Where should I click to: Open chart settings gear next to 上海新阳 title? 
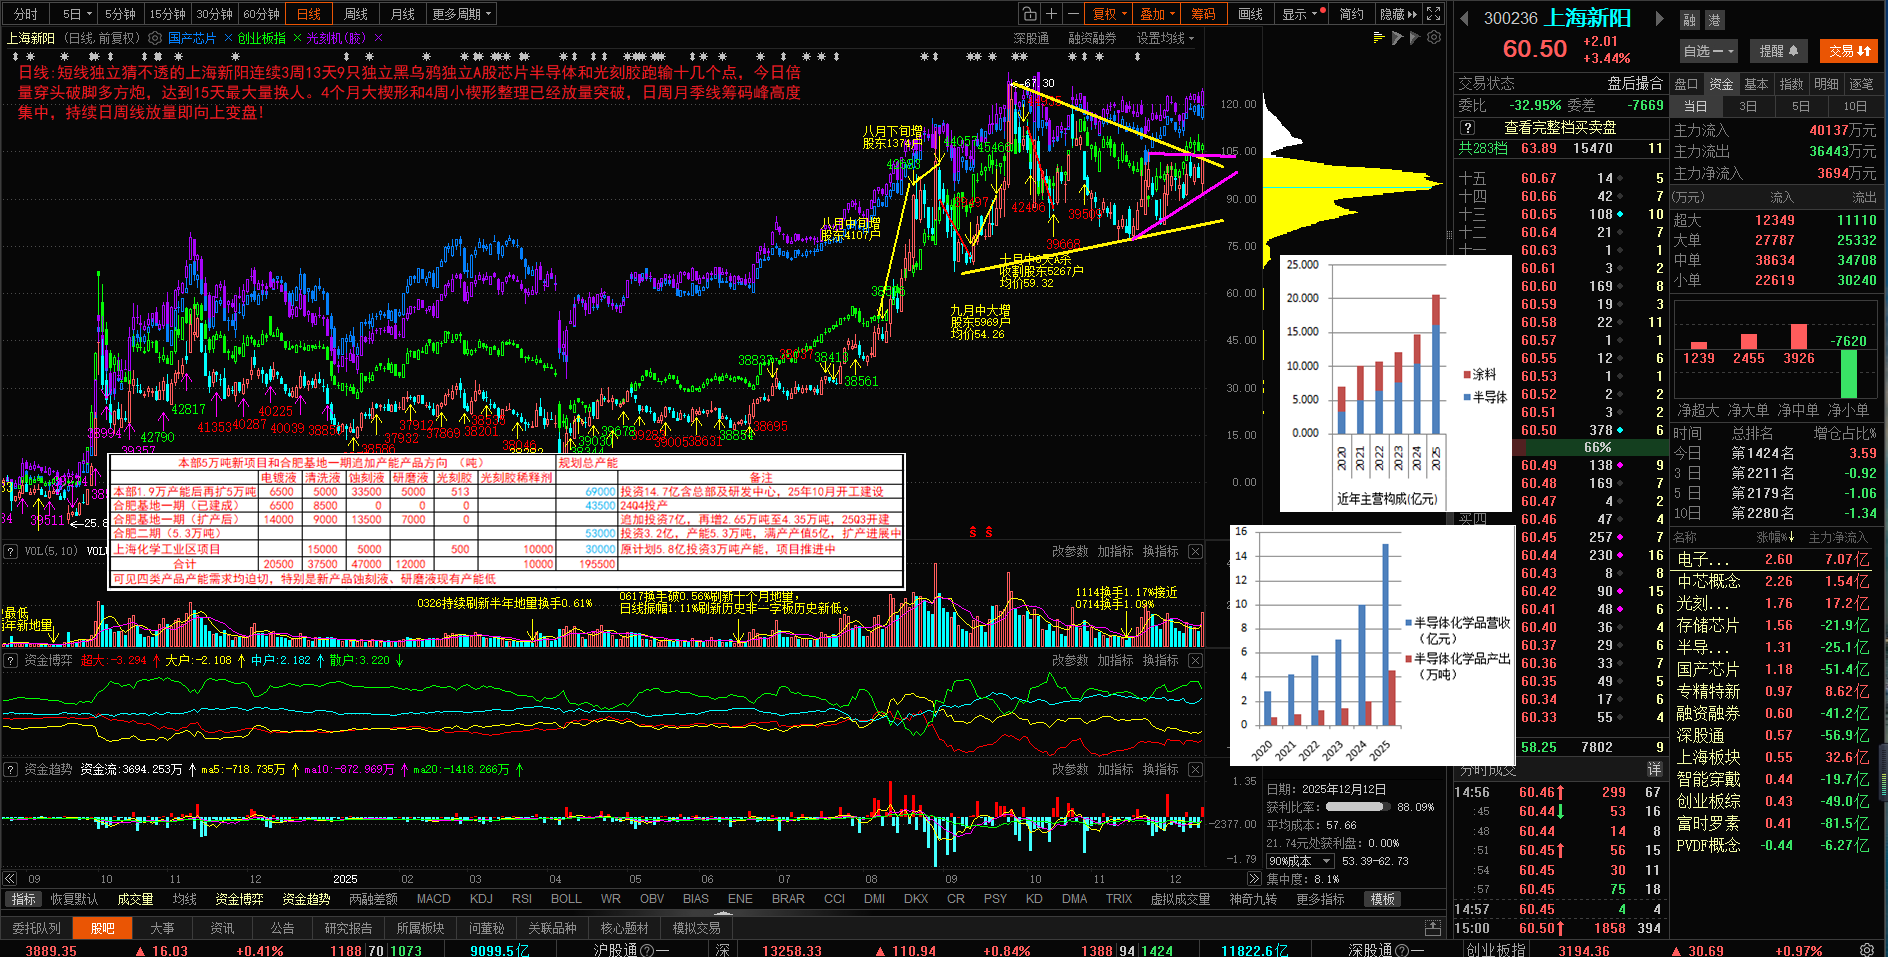[x=155, y=38]
